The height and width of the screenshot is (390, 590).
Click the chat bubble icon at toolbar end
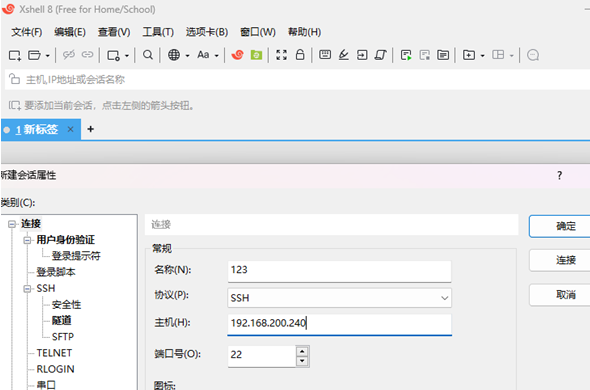[533, 55]
